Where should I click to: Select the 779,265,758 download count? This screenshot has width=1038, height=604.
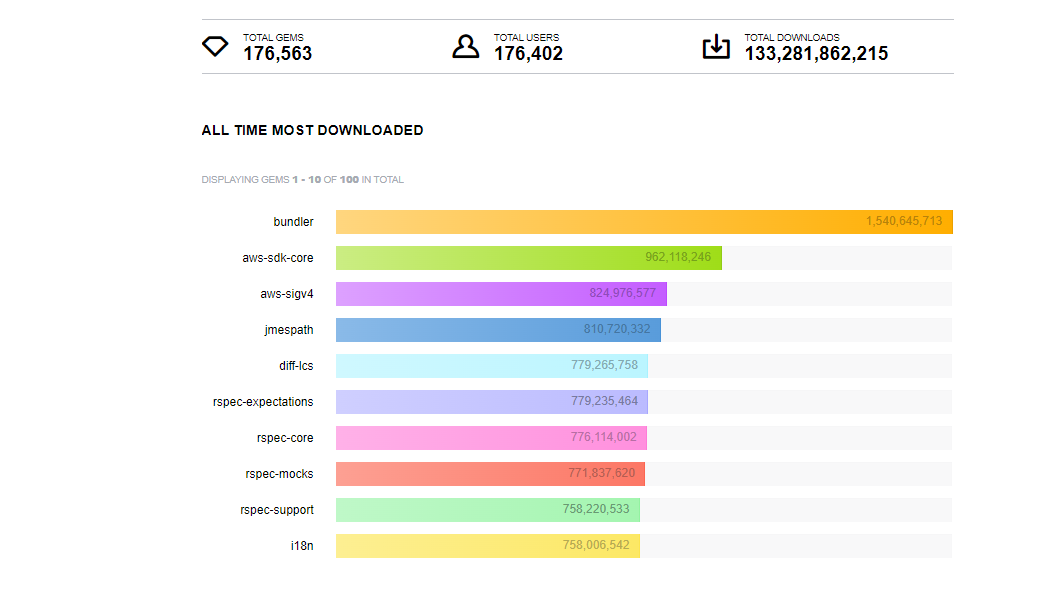(x=604, y=365)
